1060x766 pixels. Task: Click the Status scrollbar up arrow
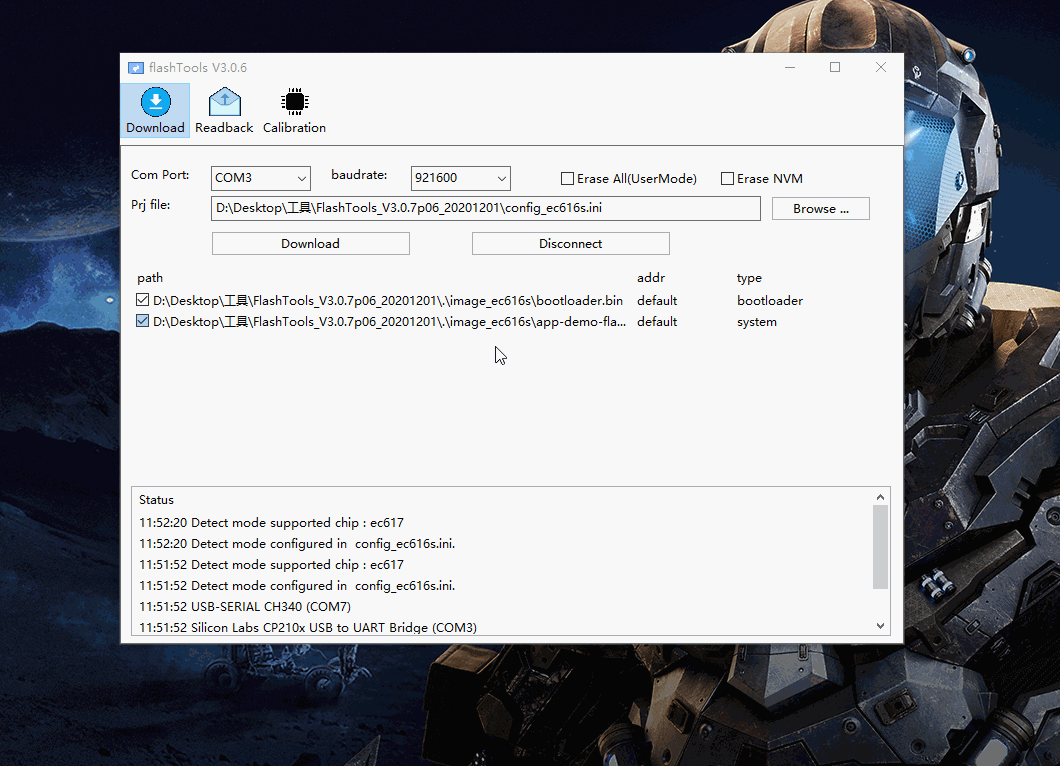(x=880, y=497)
